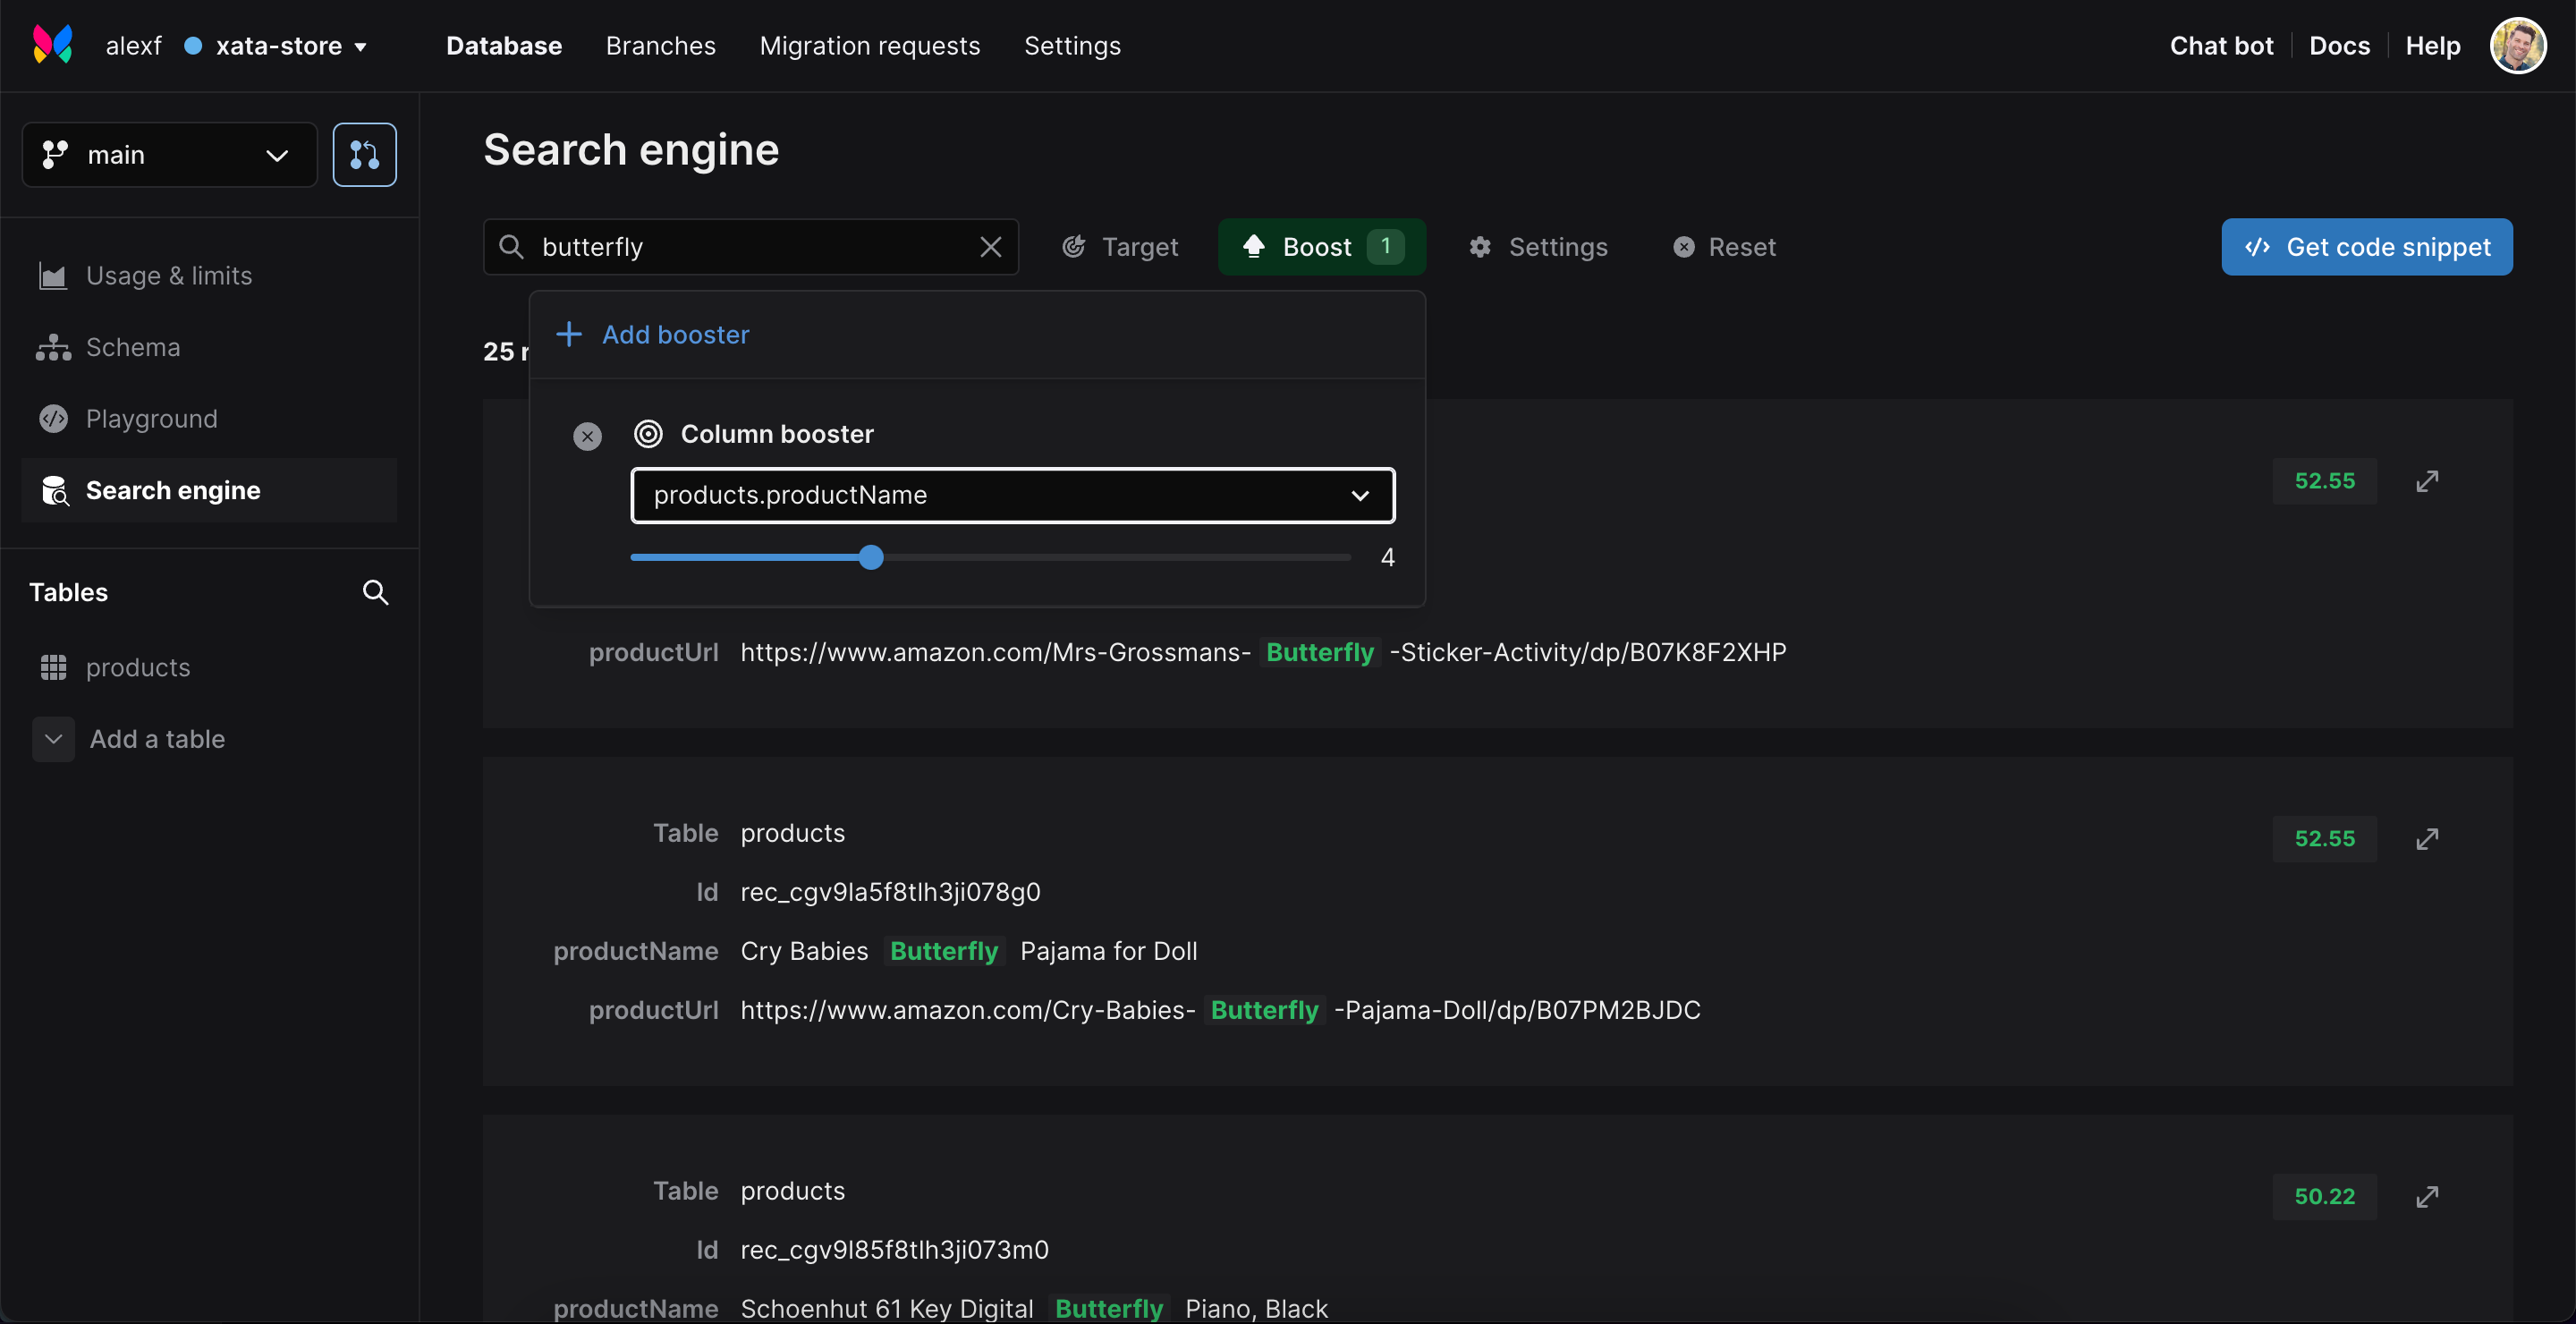
Task: Click Add booster
Action: point(652,334)
